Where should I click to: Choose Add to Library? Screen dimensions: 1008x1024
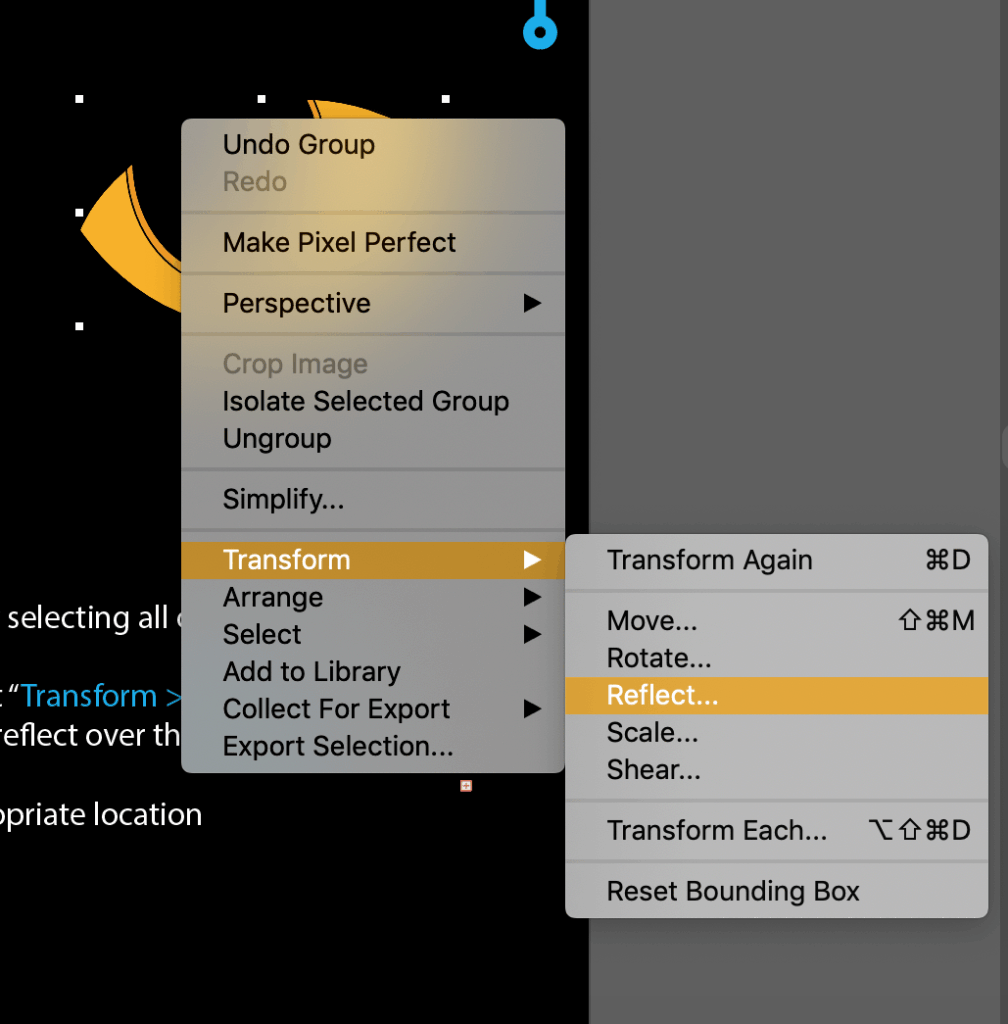coord(373,671)
